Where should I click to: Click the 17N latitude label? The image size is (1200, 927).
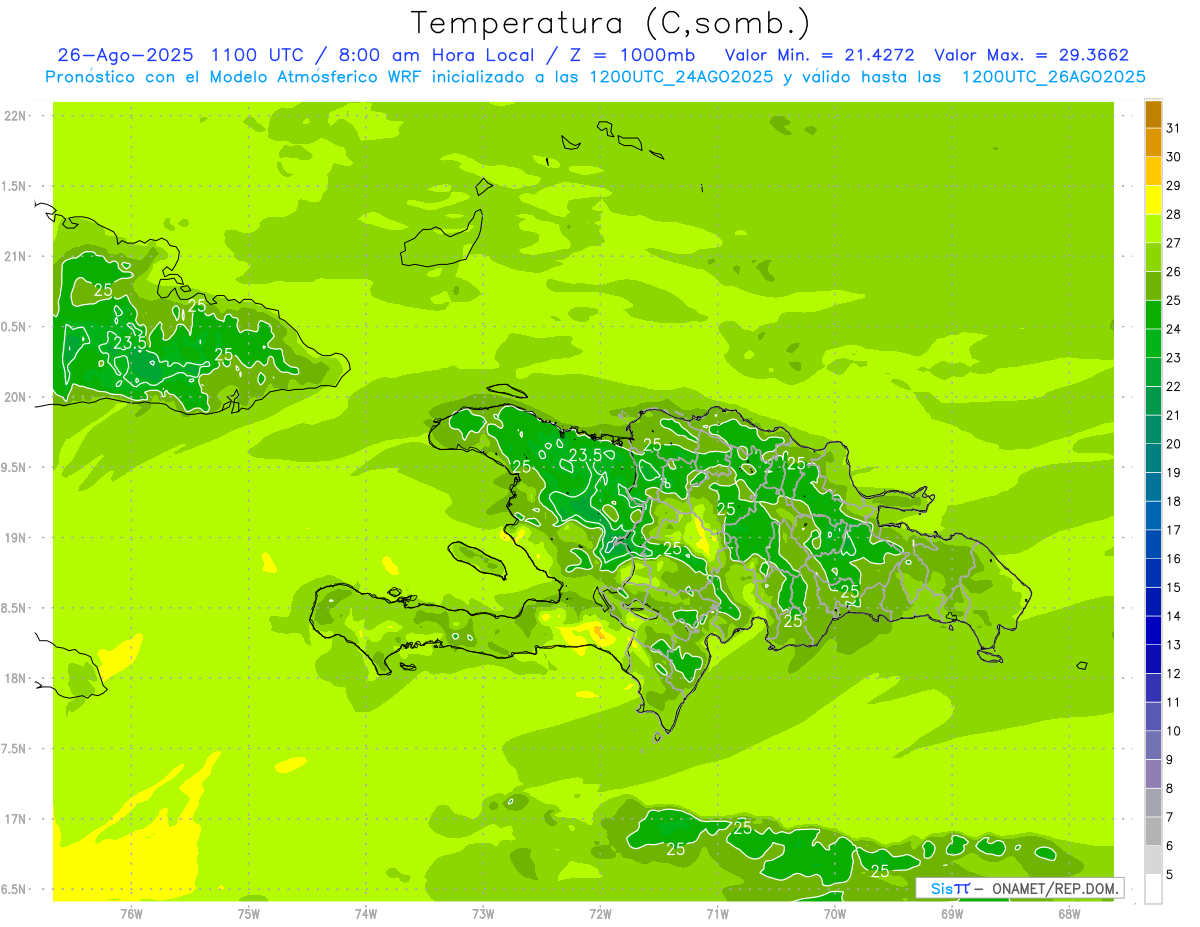click(16, 819)
